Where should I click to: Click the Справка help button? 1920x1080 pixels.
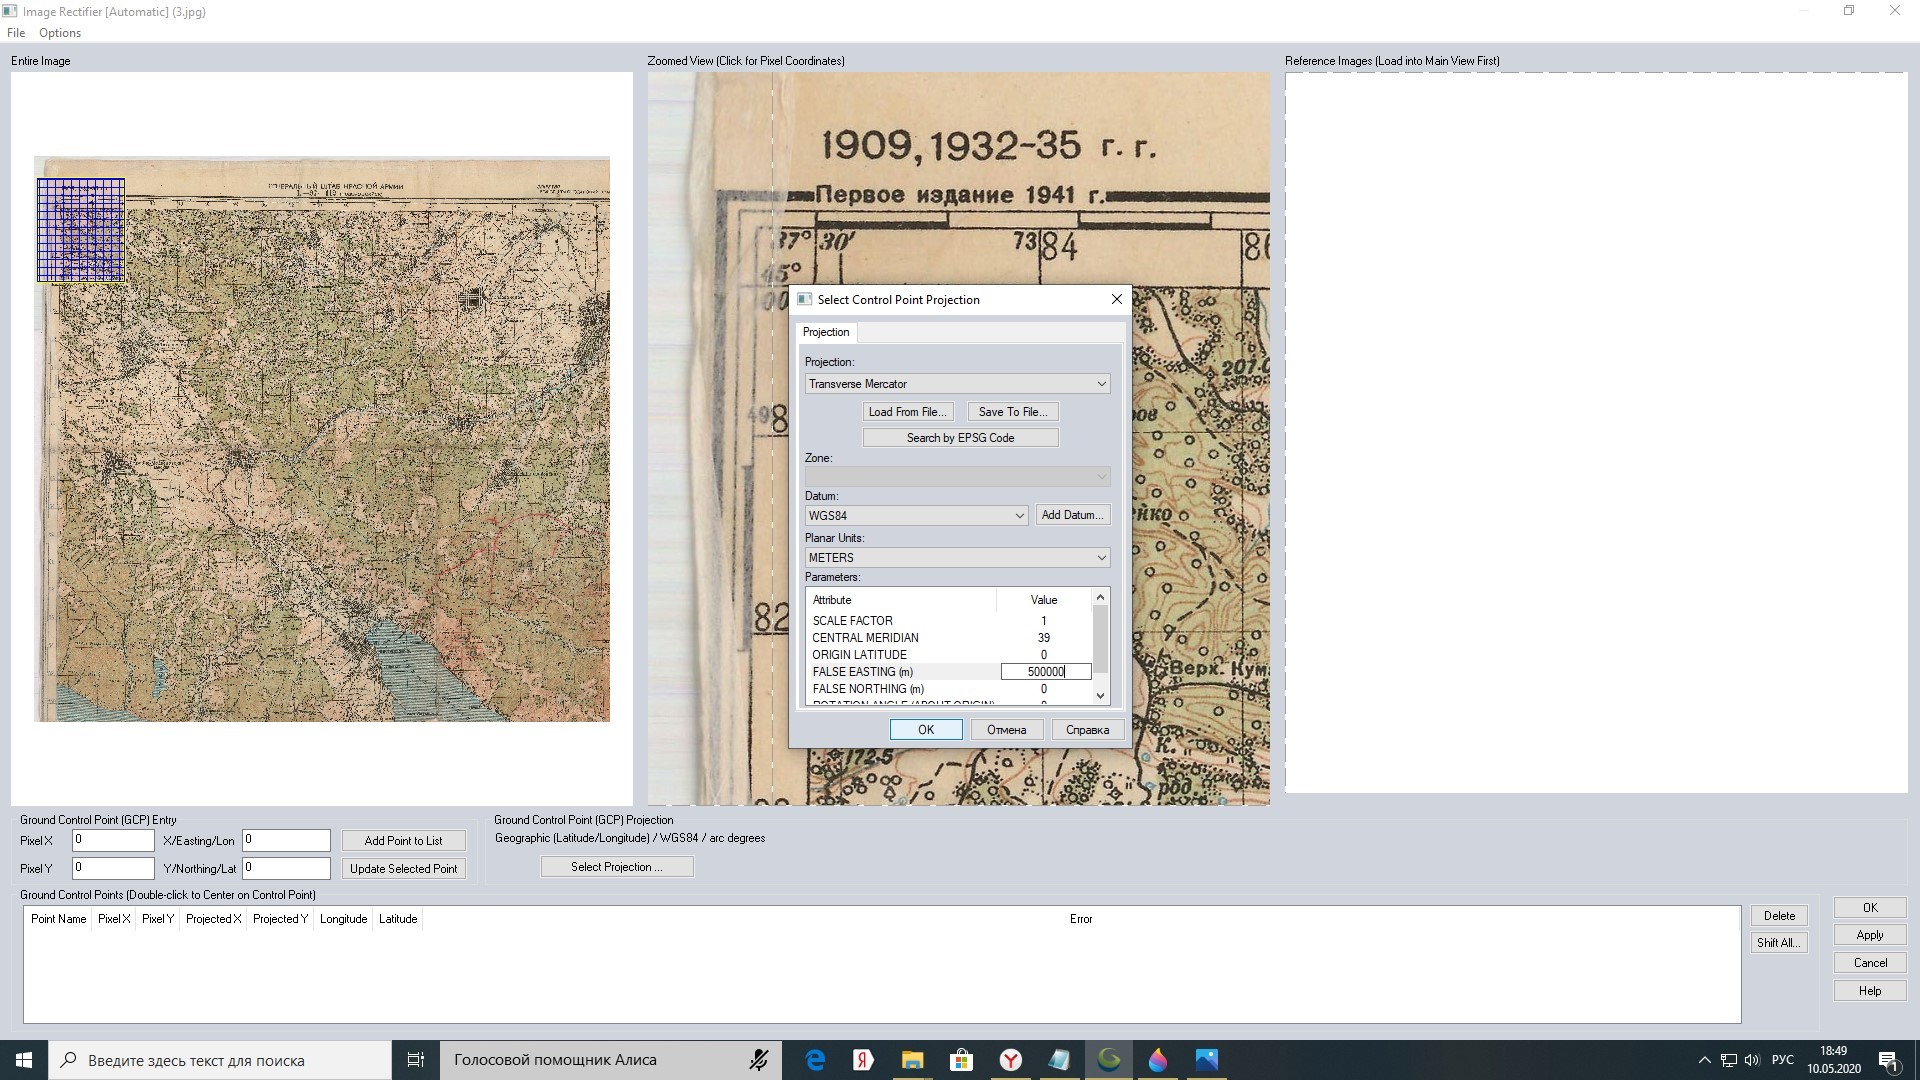pyautogui.click(x=1087, y=730)
